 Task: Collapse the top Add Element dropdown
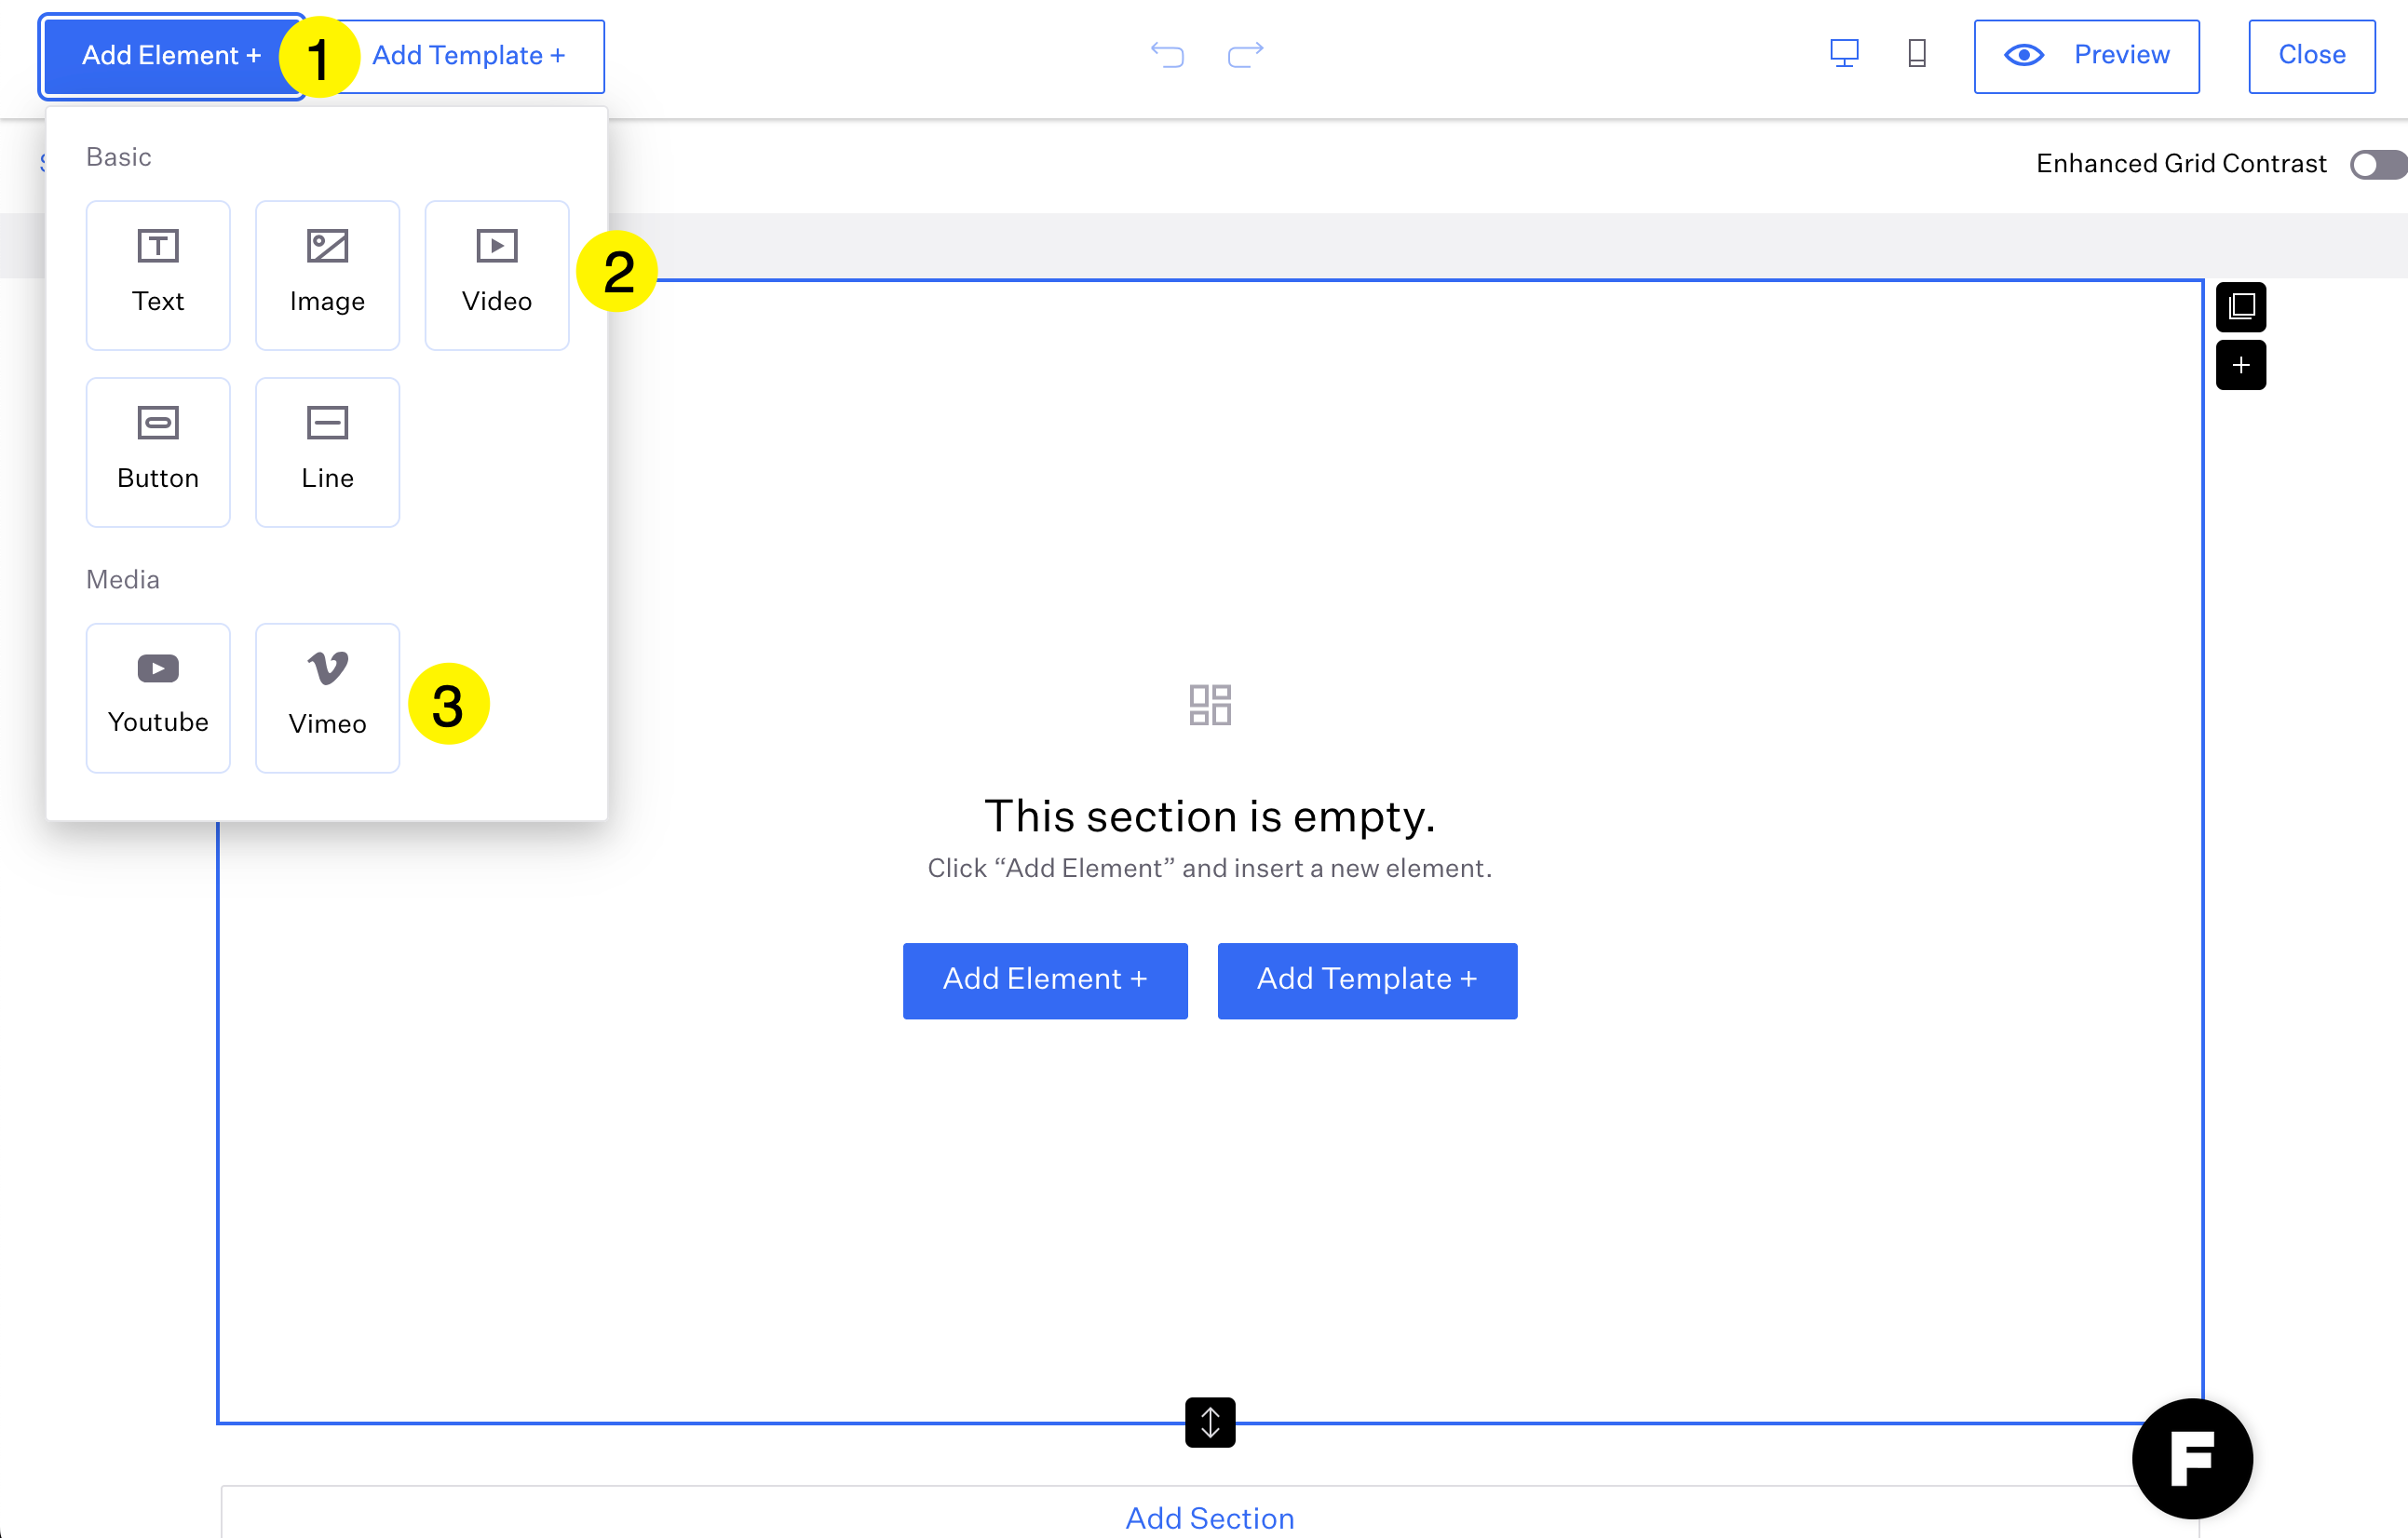point(170,56)
